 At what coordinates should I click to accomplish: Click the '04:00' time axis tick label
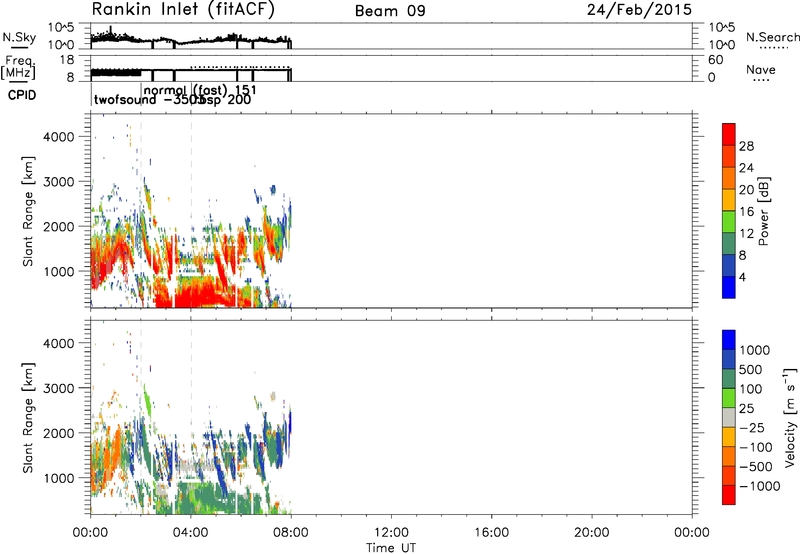pos(191,533)
